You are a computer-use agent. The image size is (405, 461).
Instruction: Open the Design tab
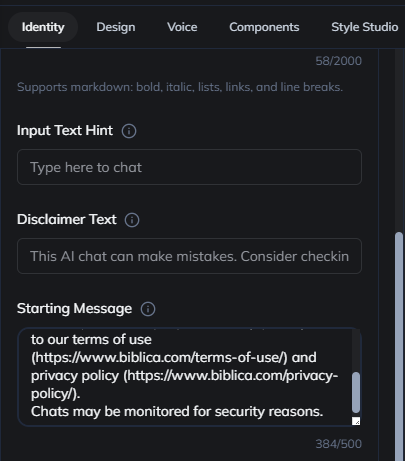[x=116, y=27]
